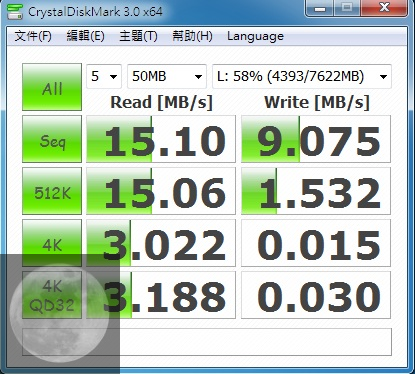Image resolution: width=415 pixels, height=374 pixels.
Task: Open the 文件(F) menu
Action: pyautogui.click(x=33, y=36)
